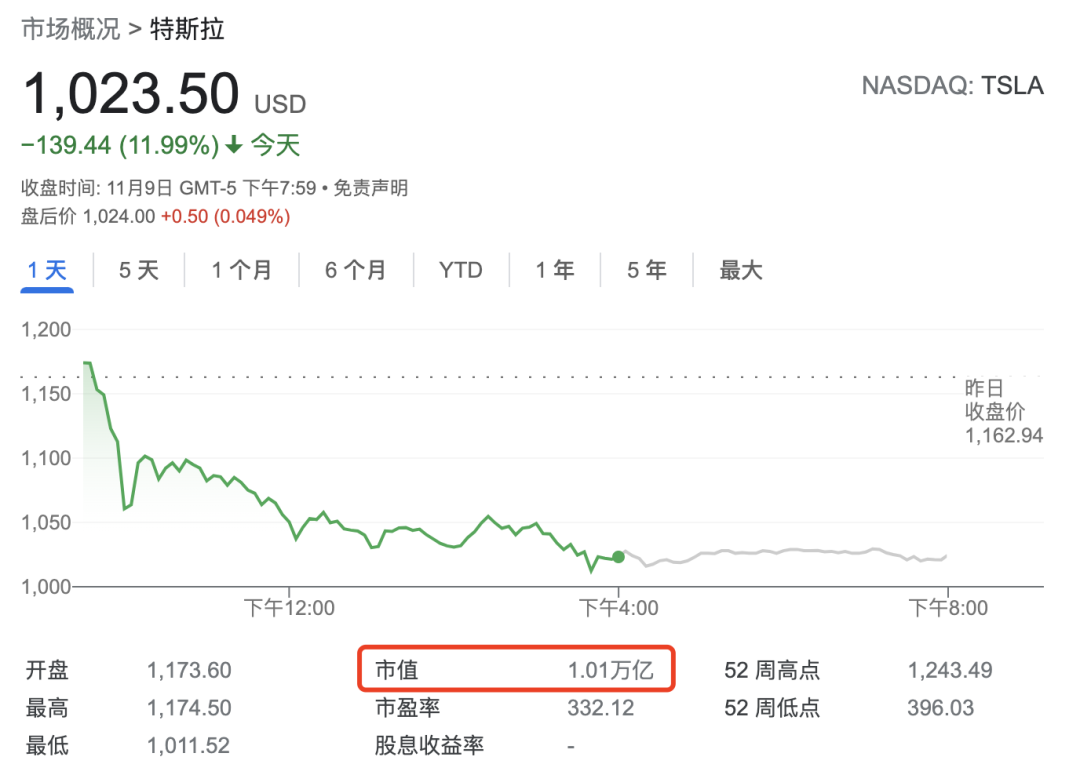Click the NASDAQ: TSLA ticker label
The height and width of the screenshot is (775, 1080).
pyautogui.click(x=952, y=86)
